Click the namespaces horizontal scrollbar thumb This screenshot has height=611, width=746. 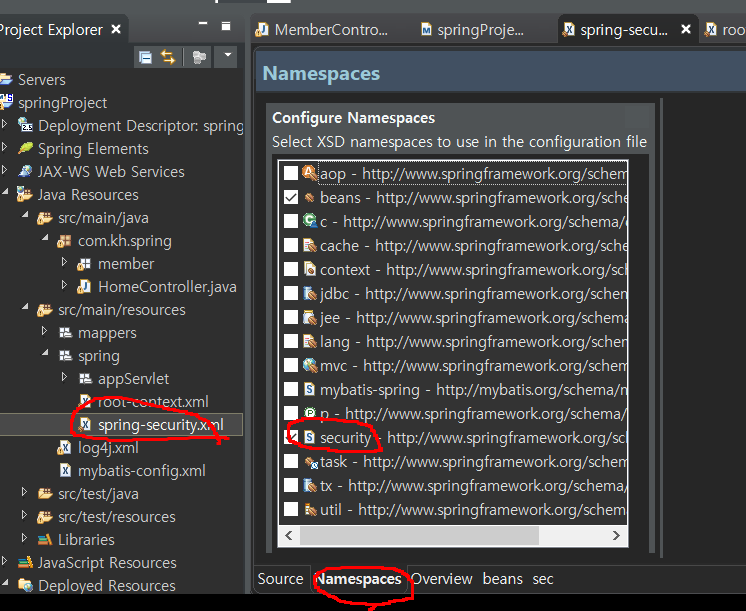pos(419,535)
